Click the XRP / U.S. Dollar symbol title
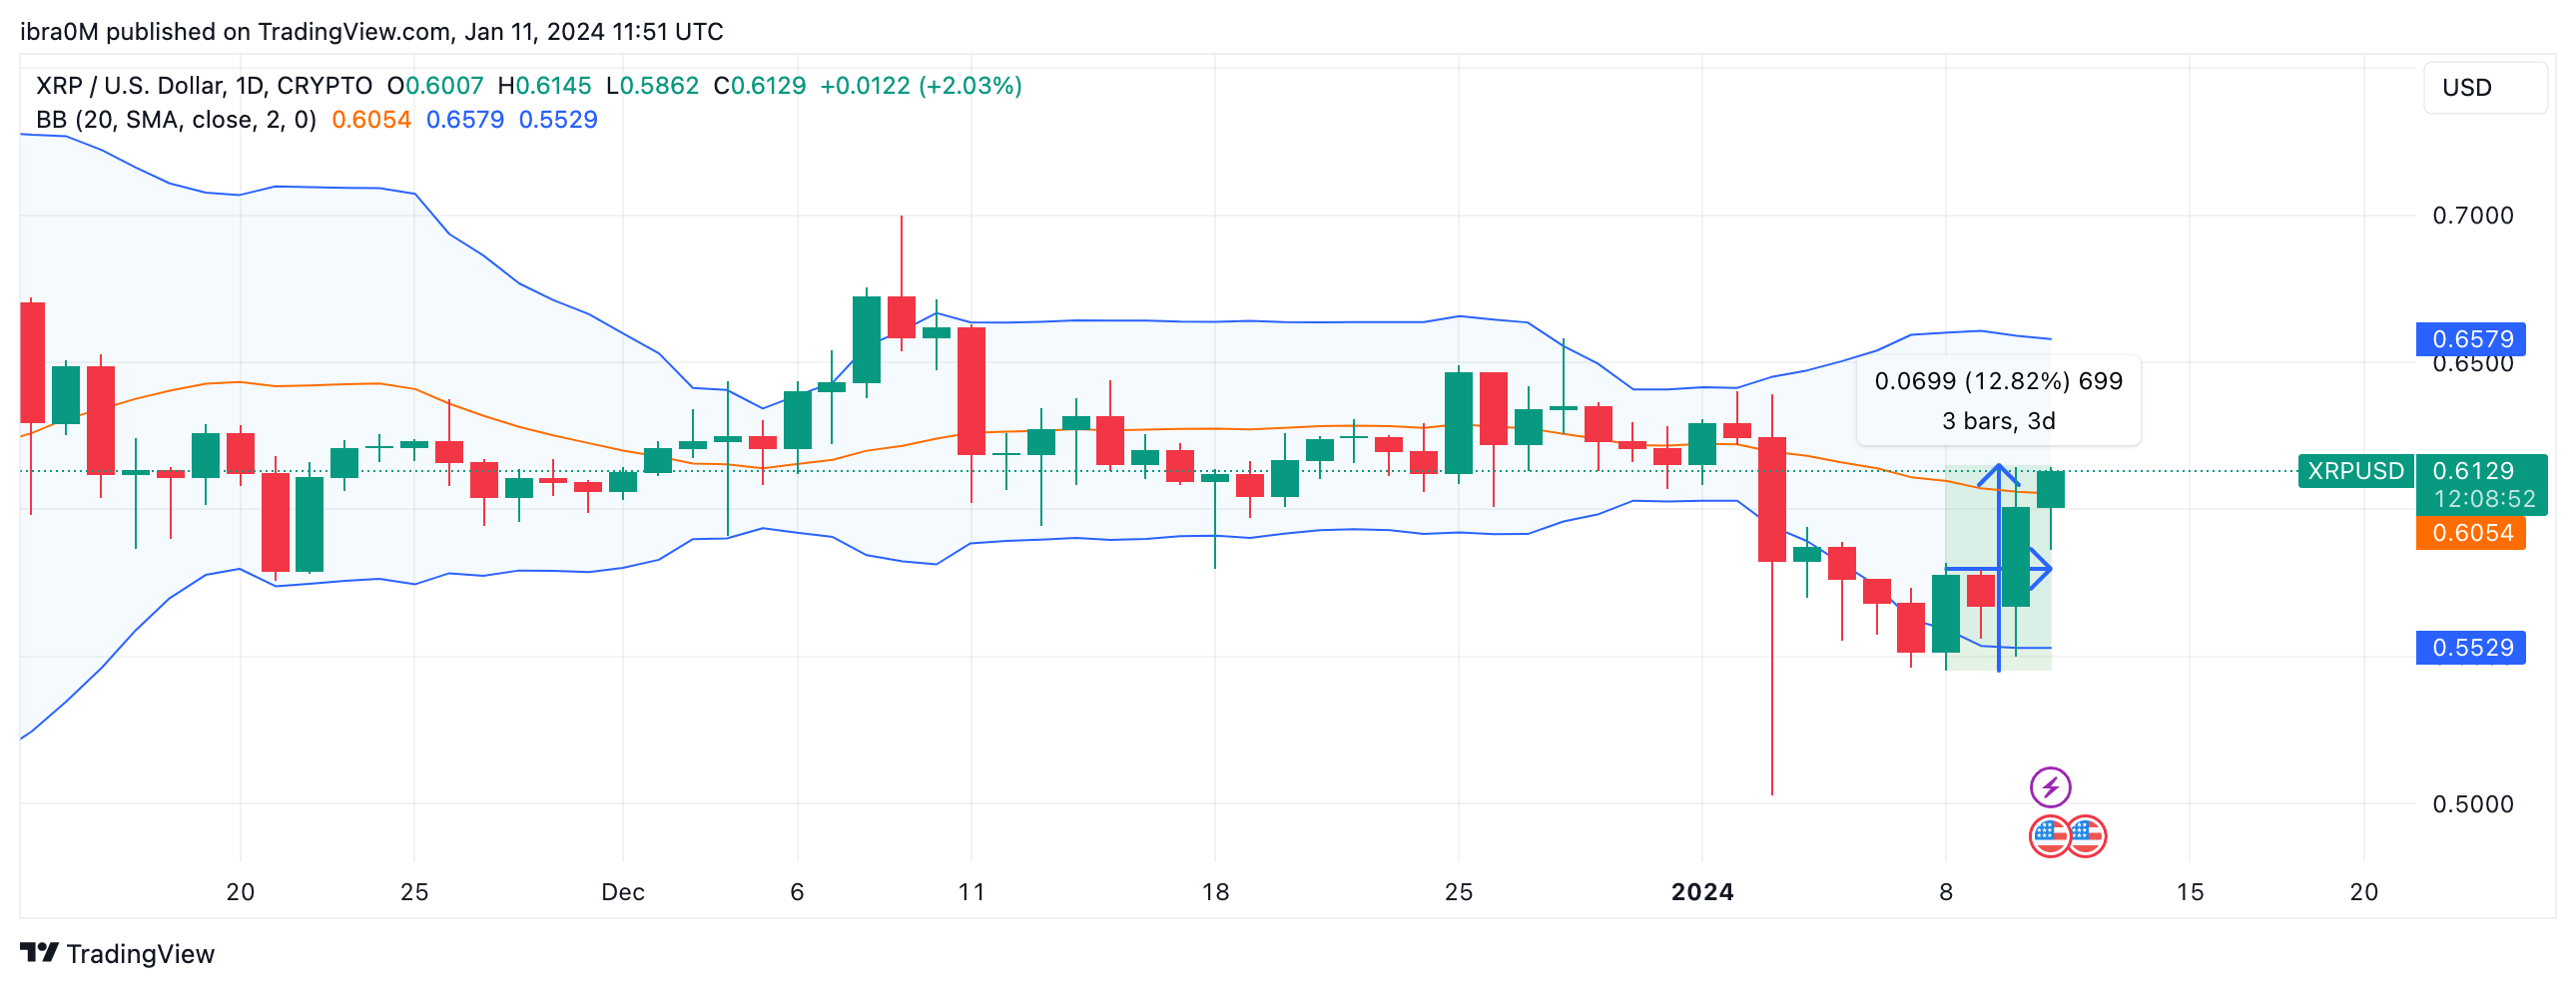This screenshot has width=2576, height=988. coord(204,86)
